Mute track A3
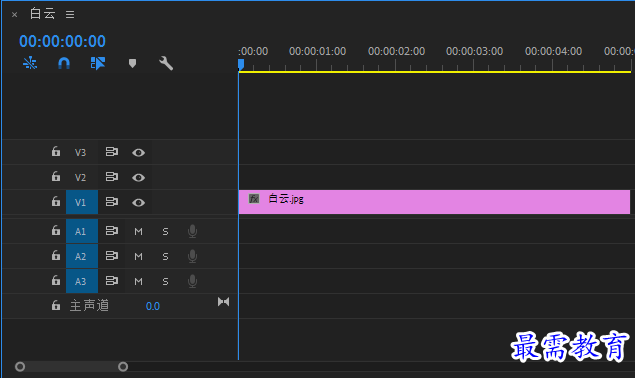 point(139,282)
